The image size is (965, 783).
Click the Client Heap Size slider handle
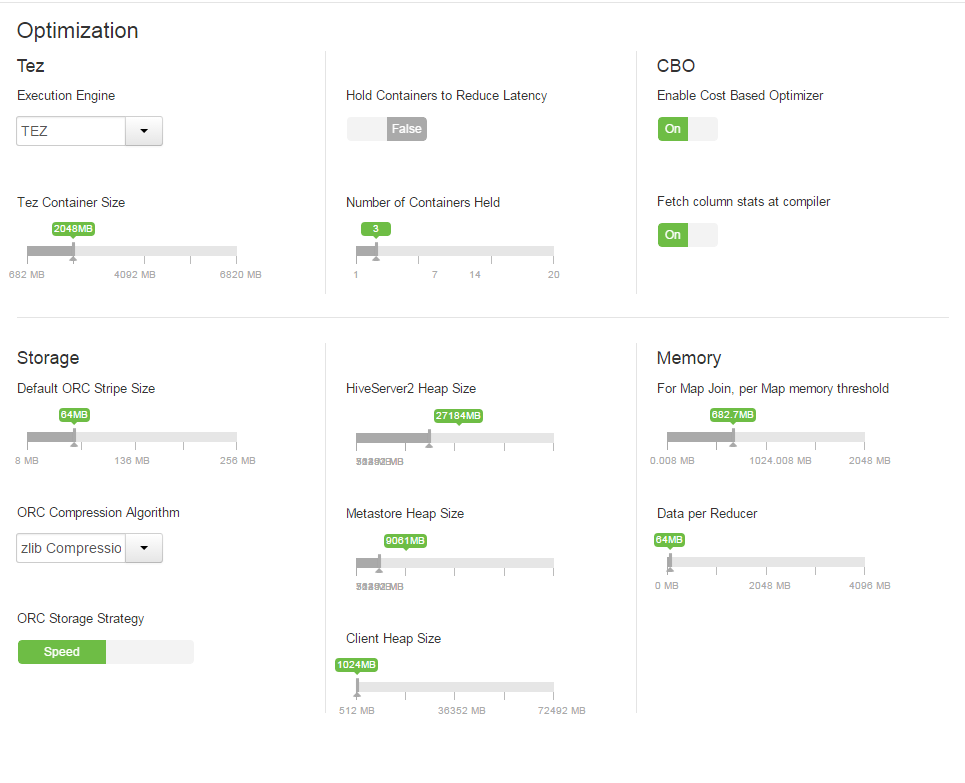[357, 687]
